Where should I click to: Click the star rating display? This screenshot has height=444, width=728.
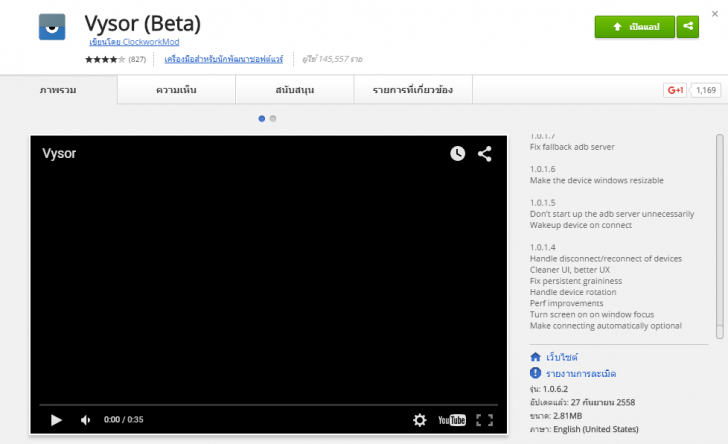[105, 59]
